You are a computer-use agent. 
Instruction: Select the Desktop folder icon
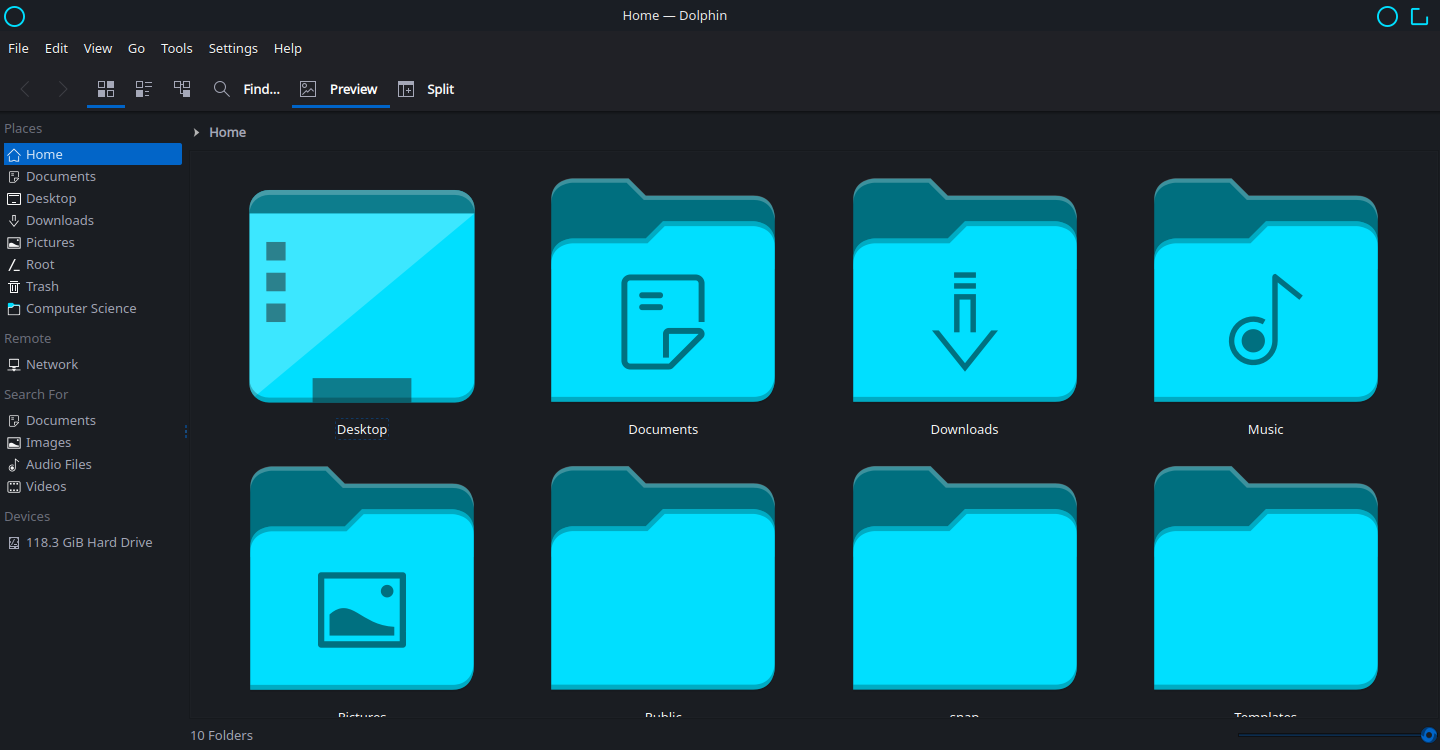pos(362,296)
